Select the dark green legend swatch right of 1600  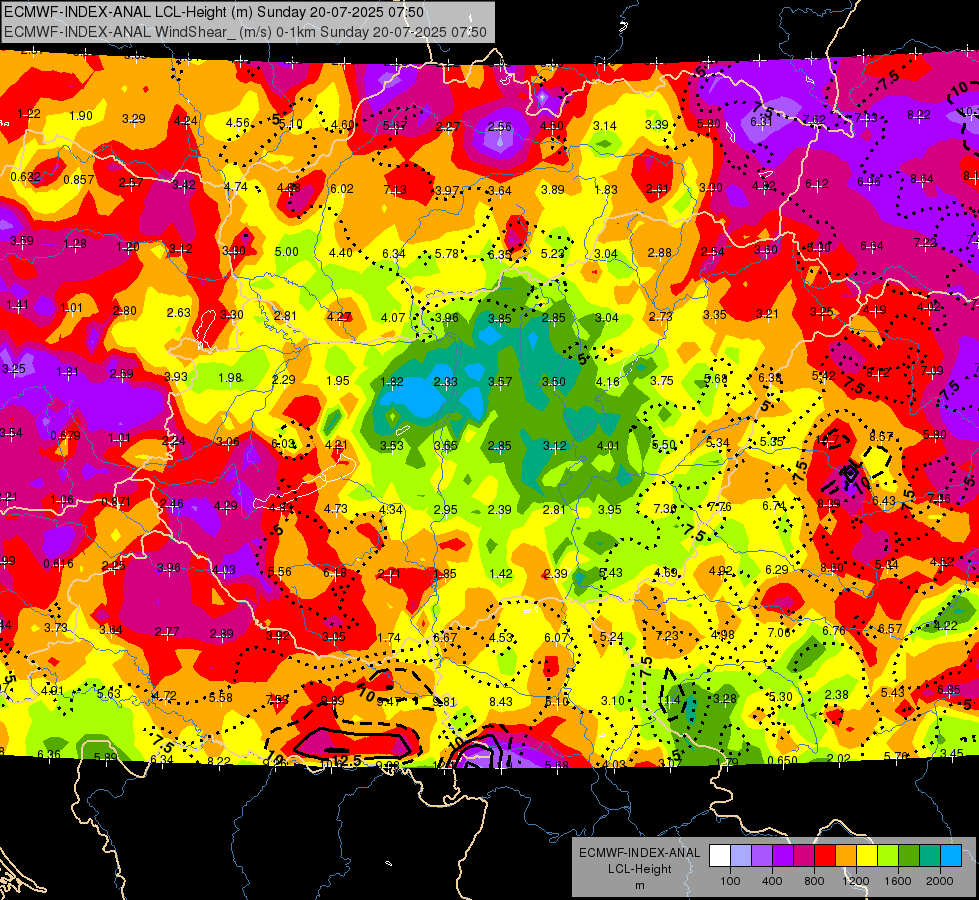click(x=909, y=856)
